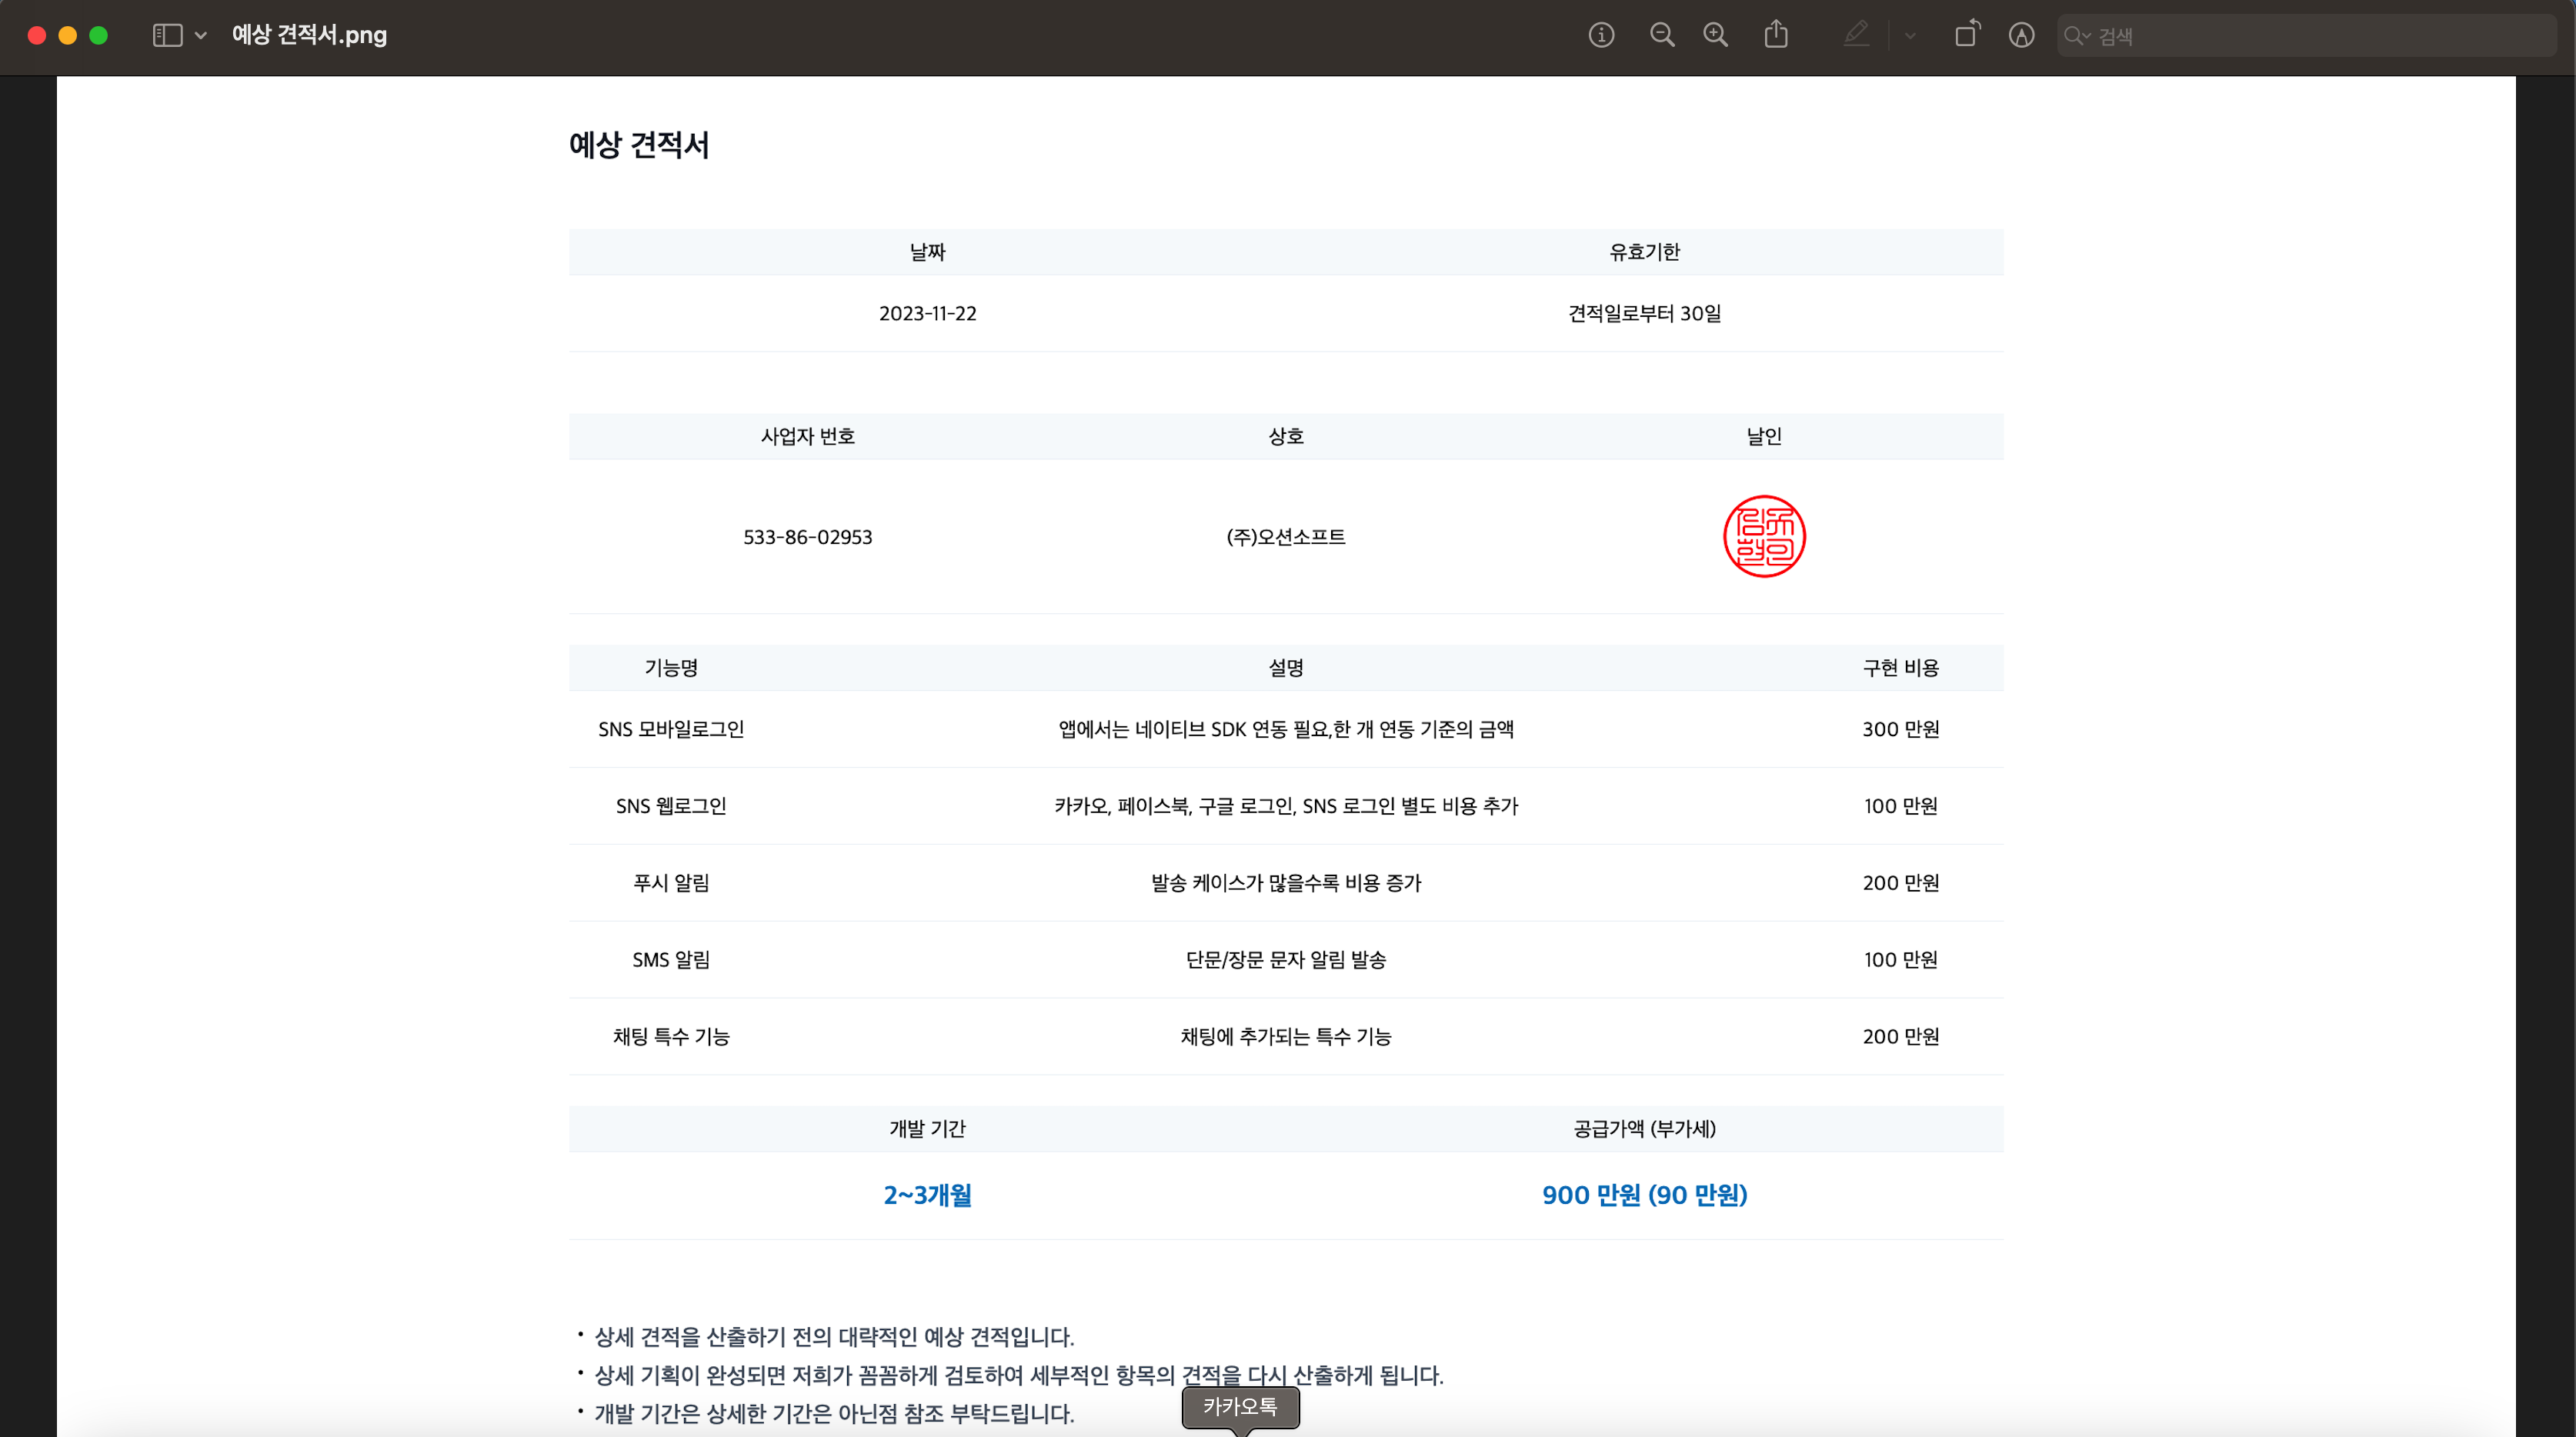Show the Markup toolbar
The width and height of the screenshot is (2576, 1437).
coord(2021,34)
